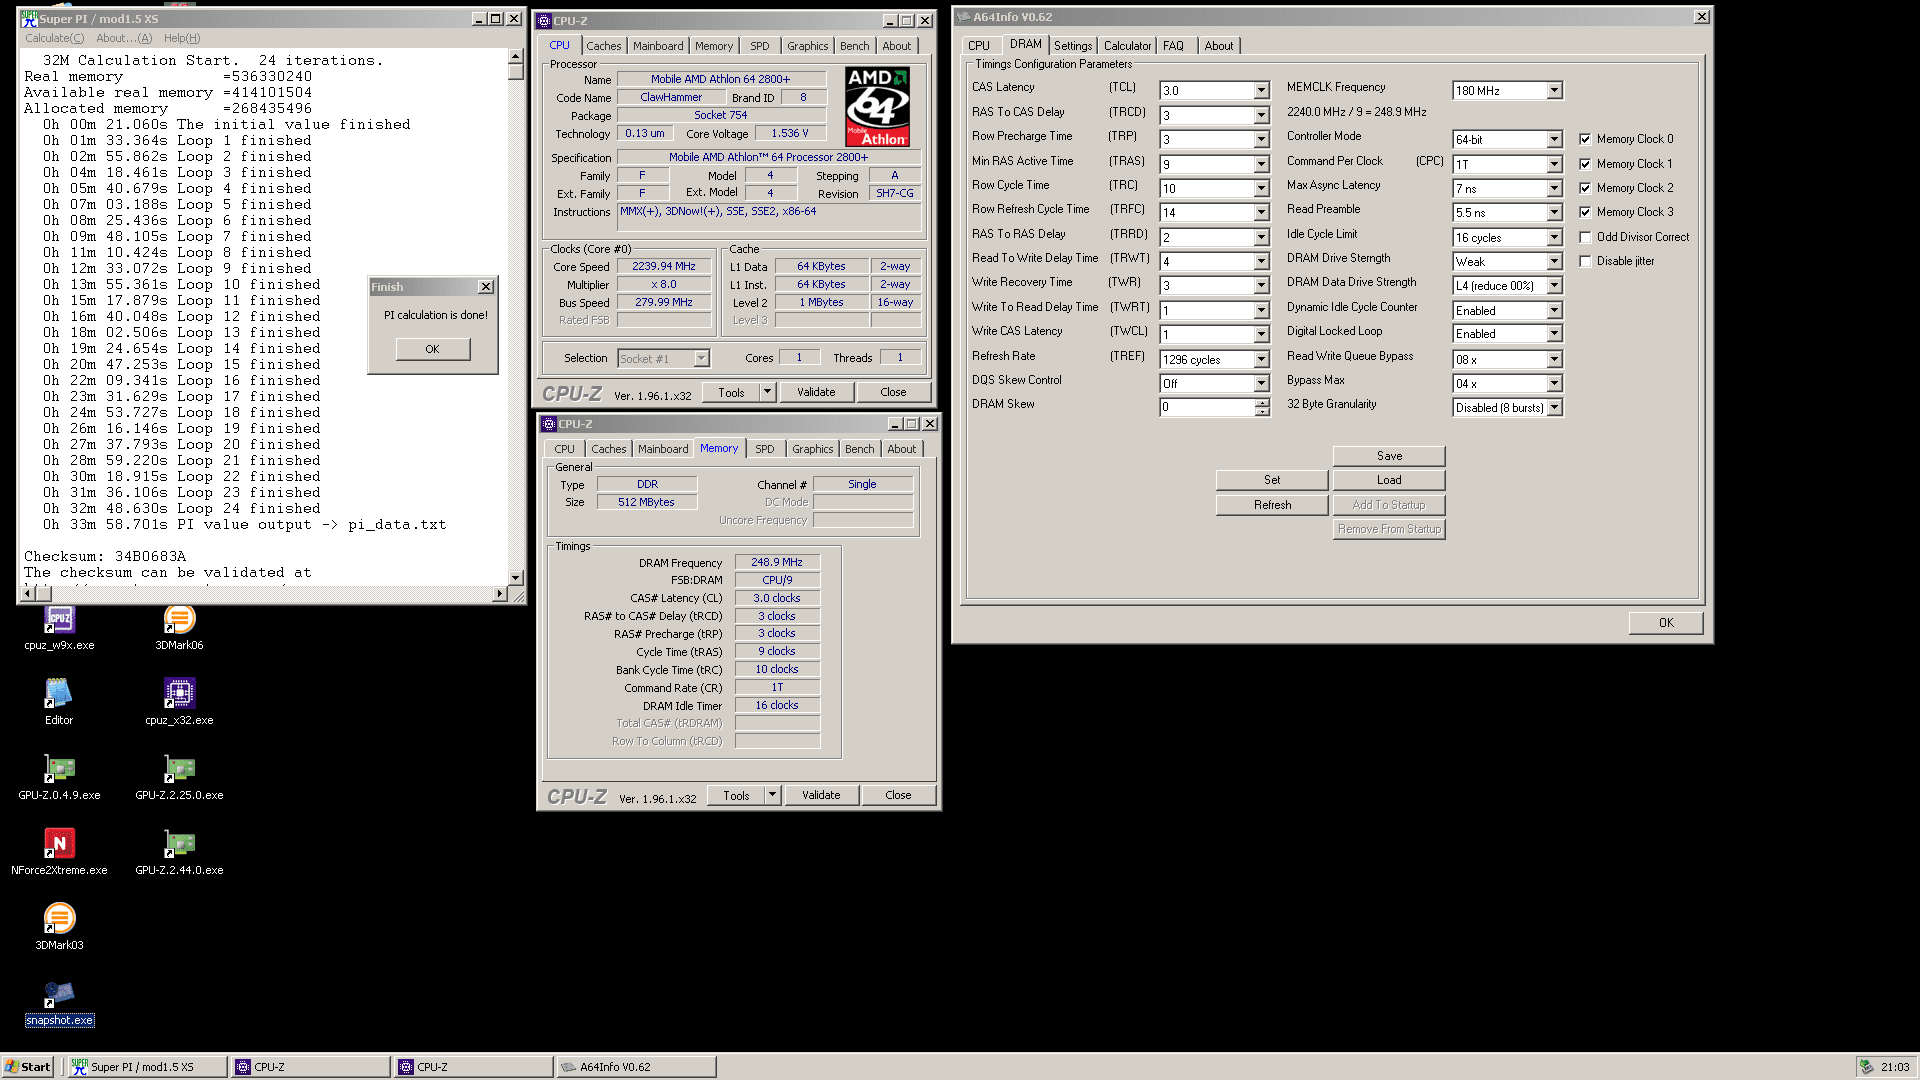
Task: Open Graphics tab in lower CPU-Z
Action: tap(813, 449)
